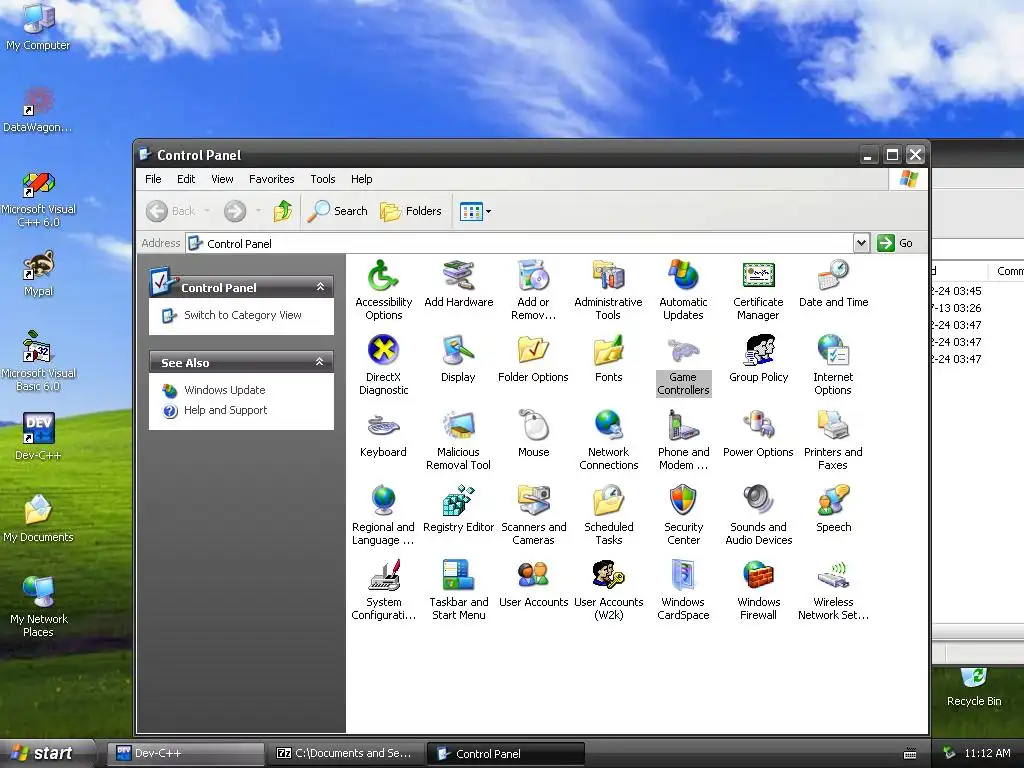Select the Display icon

[x=458, y=359]
